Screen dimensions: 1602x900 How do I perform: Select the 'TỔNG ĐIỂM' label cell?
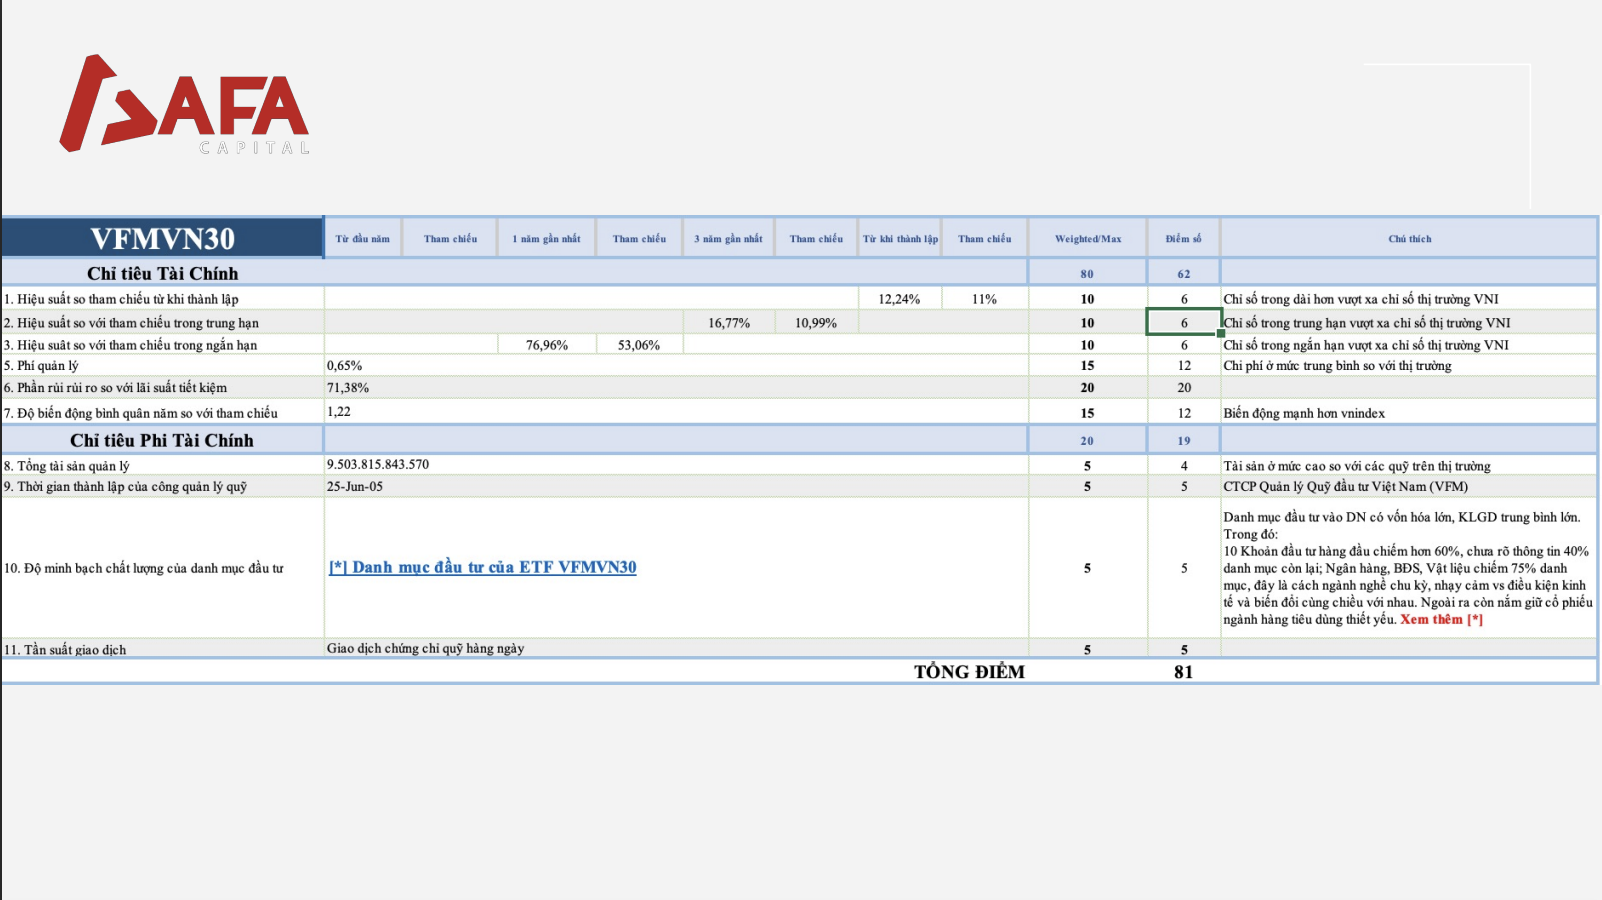click(969, 672)
